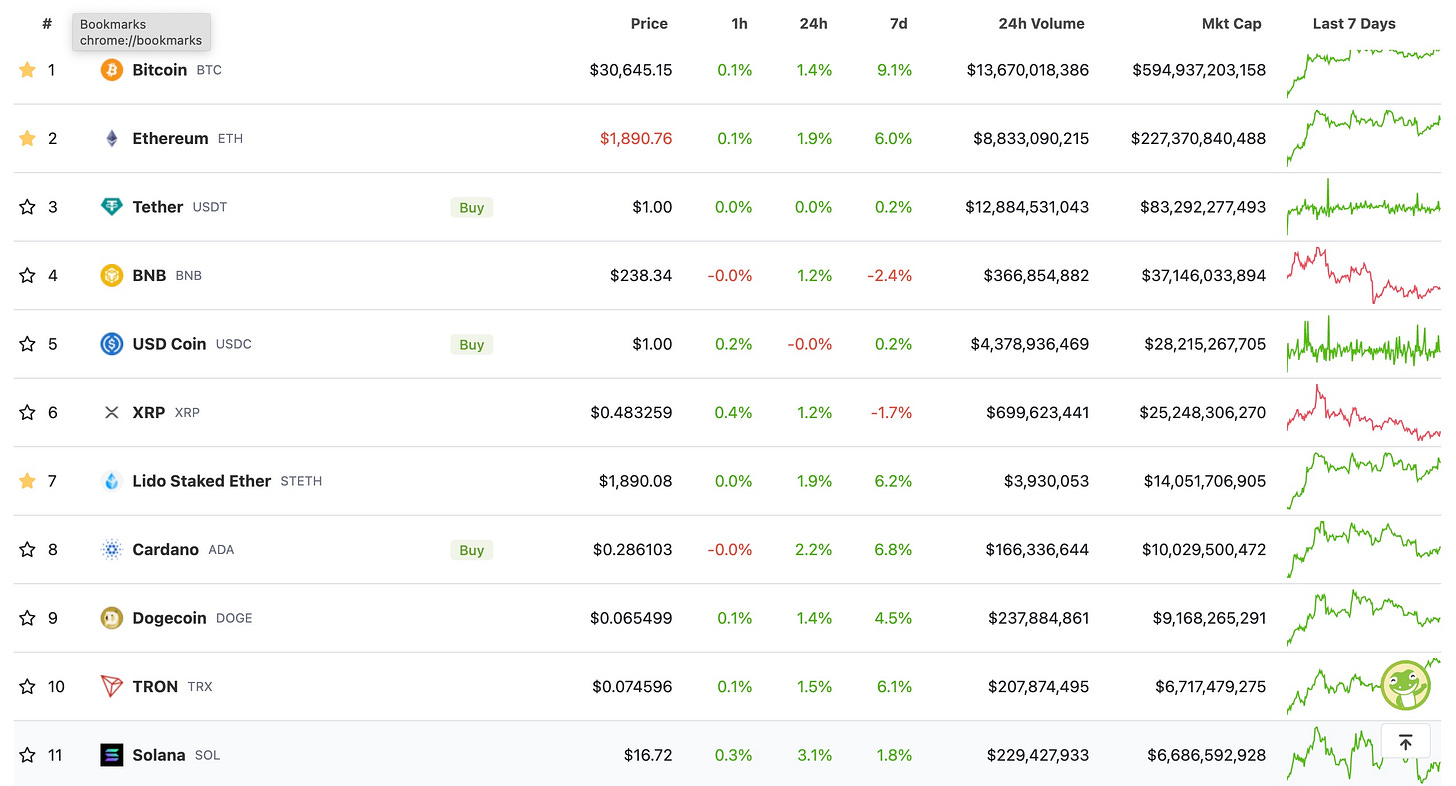Click the Solana logo
Image resolution: width=1456 pixels, height=786 pixels.
pyautogui.click(x=112, y=755)
